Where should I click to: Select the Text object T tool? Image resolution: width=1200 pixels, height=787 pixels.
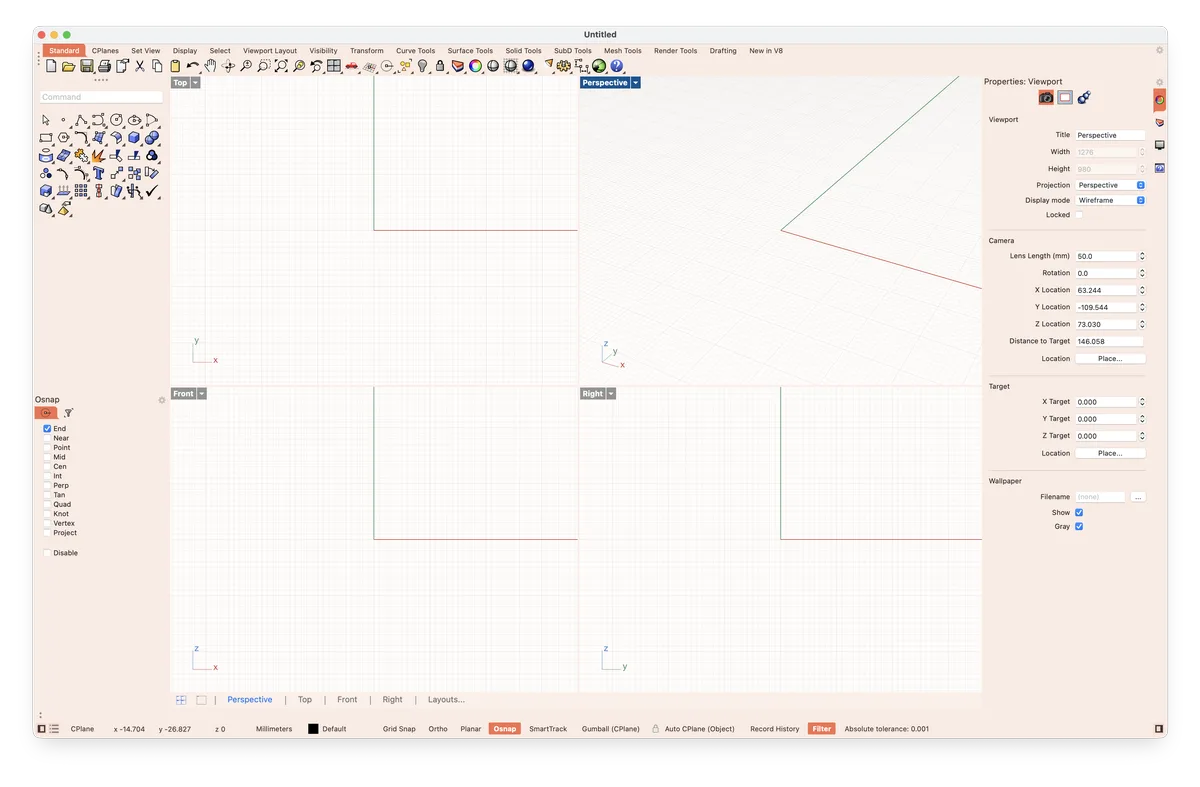click(98, 173)
